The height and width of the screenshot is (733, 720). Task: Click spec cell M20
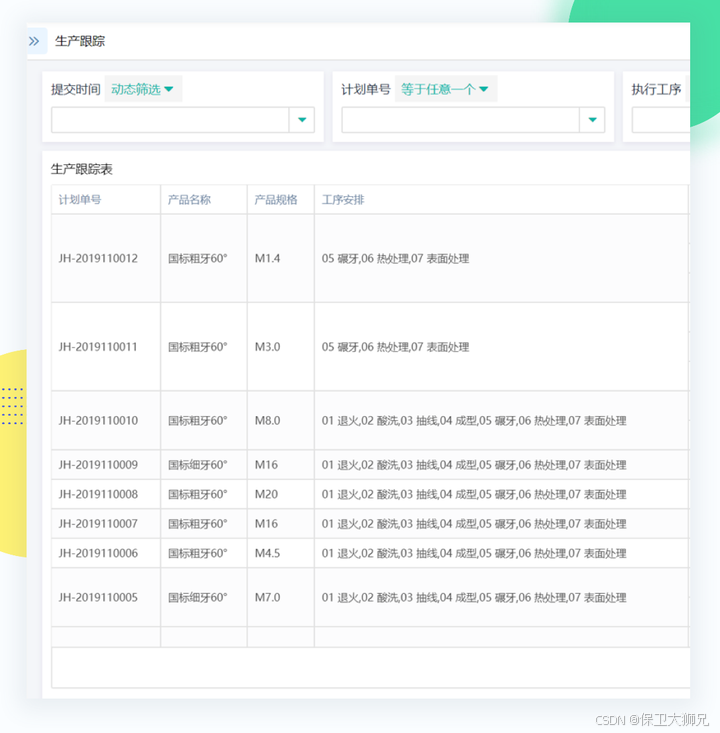click(x=266, y=494)
